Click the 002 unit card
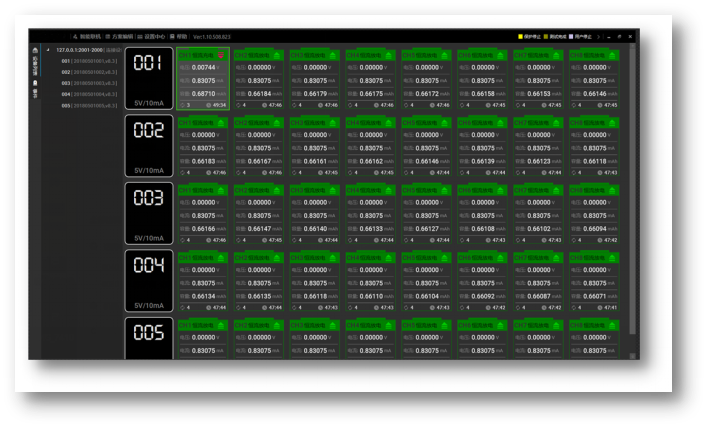 pos(149,146)
